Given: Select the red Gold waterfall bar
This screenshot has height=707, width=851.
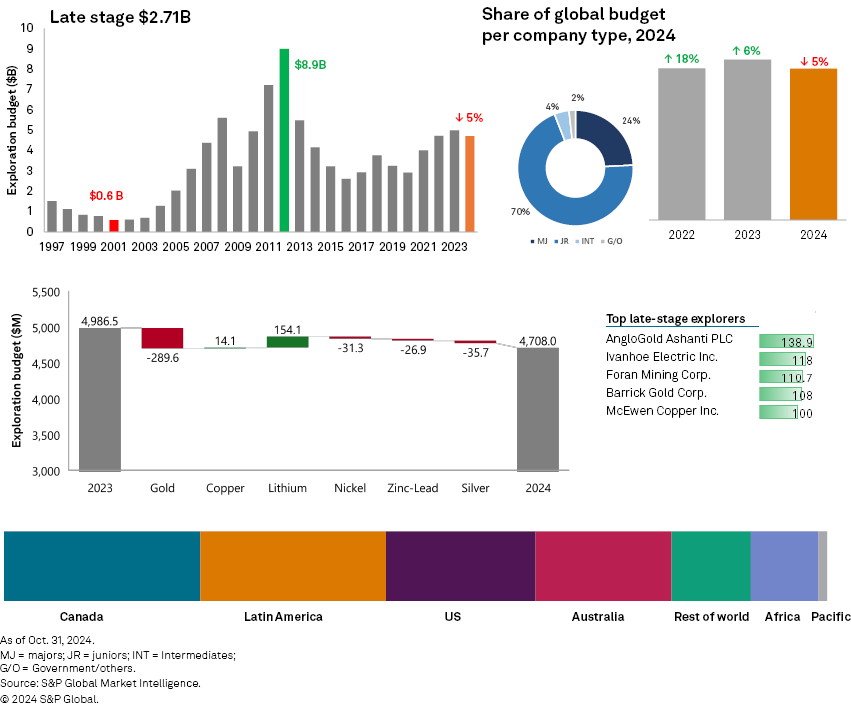Looking at the screenshot, I should click(x=162, y=338).
